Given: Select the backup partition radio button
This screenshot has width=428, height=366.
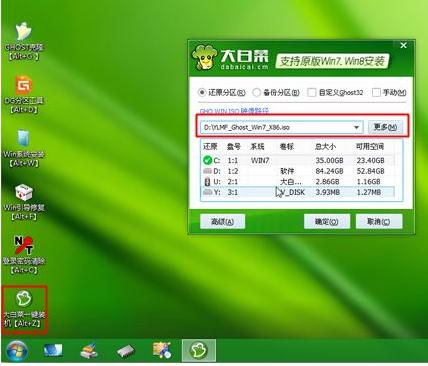Looking at the screenshot, I should coord(256,92).
